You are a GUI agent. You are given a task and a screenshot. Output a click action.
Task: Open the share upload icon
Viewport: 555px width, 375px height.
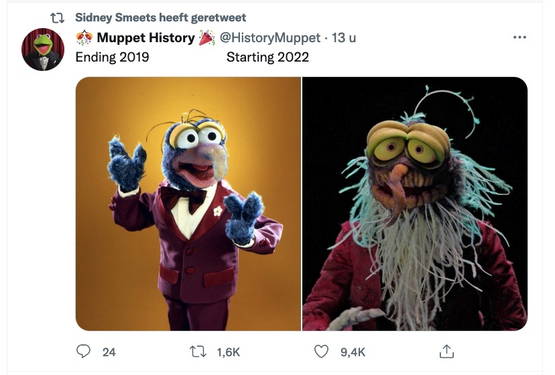446,351
